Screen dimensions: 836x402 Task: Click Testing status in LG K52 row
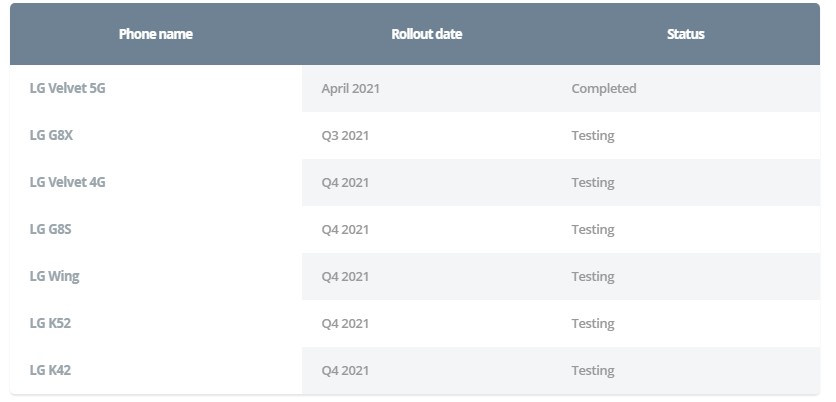click(x=592, y=323)
